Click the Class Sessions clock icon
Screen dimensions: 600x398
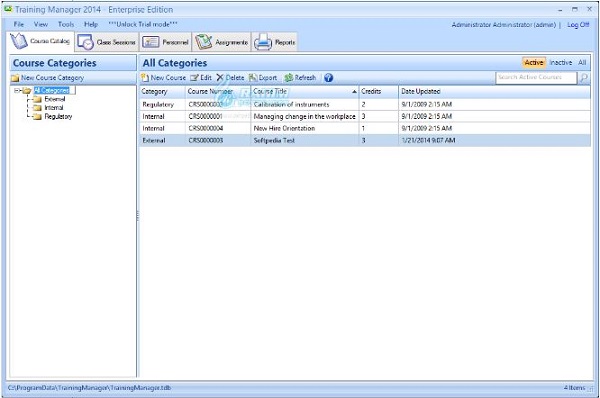85,42
